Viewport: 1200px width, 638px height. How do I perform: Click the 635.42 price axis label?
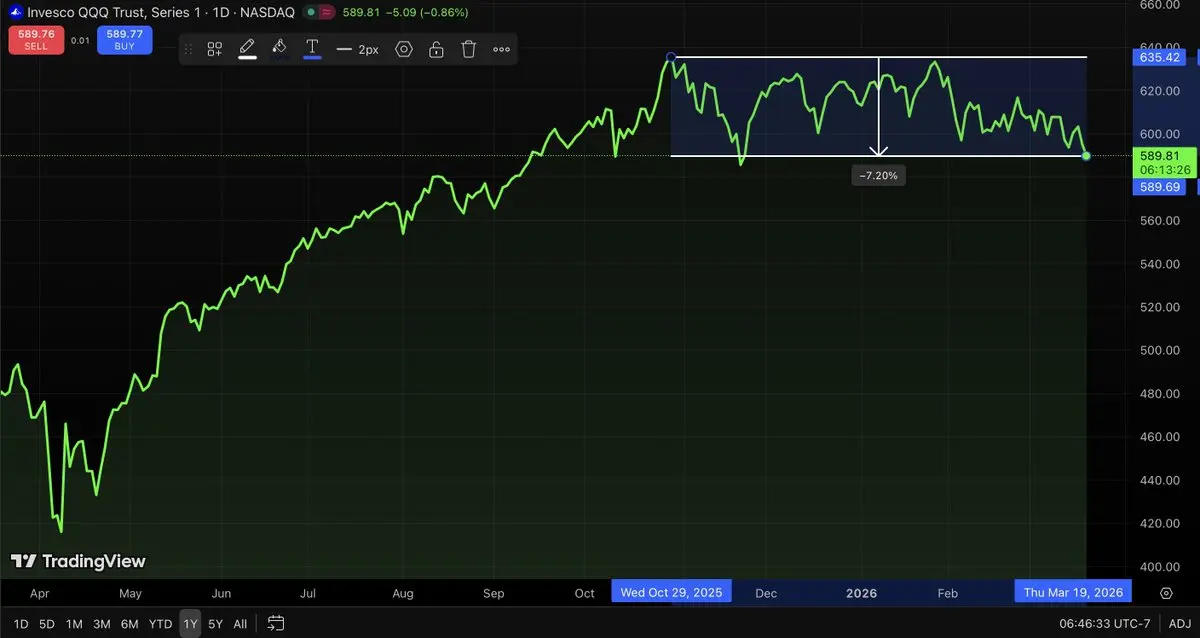[1161, 58]
